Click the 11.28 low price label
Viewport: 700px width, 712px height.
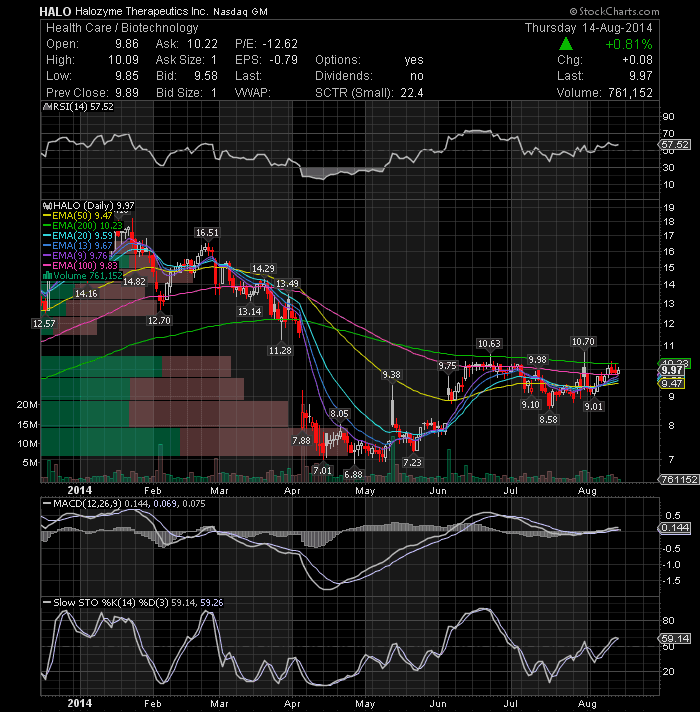(x=280, y=351)
